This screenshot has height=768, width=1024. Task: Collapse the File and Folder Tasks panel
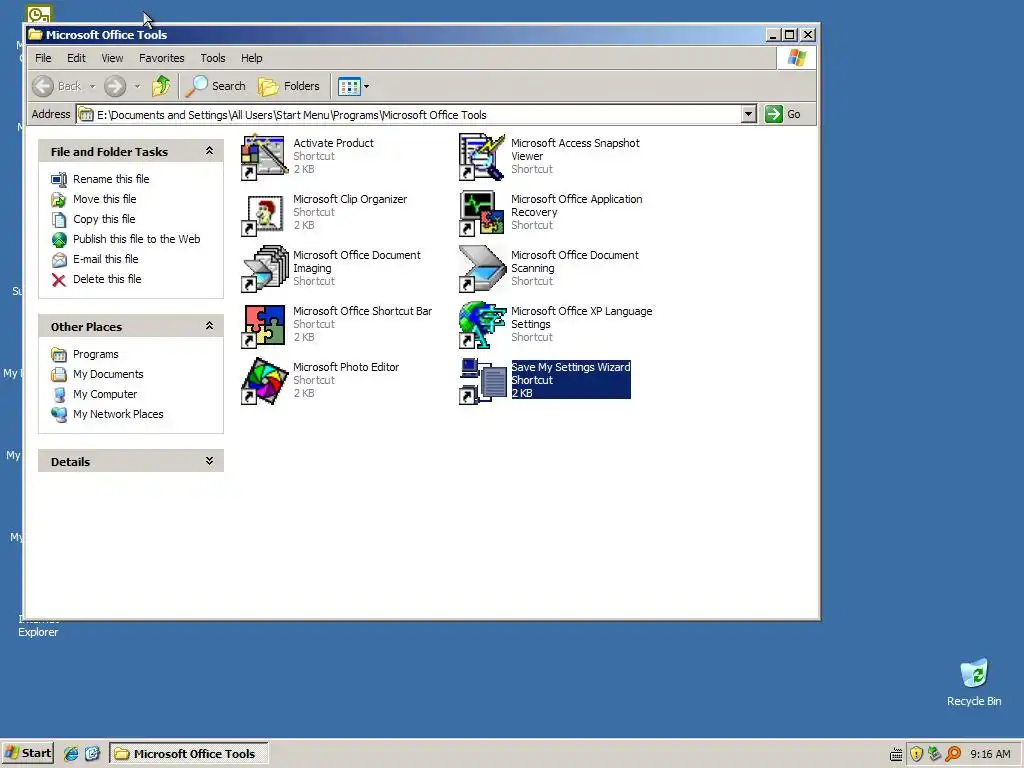coord(209,151)
